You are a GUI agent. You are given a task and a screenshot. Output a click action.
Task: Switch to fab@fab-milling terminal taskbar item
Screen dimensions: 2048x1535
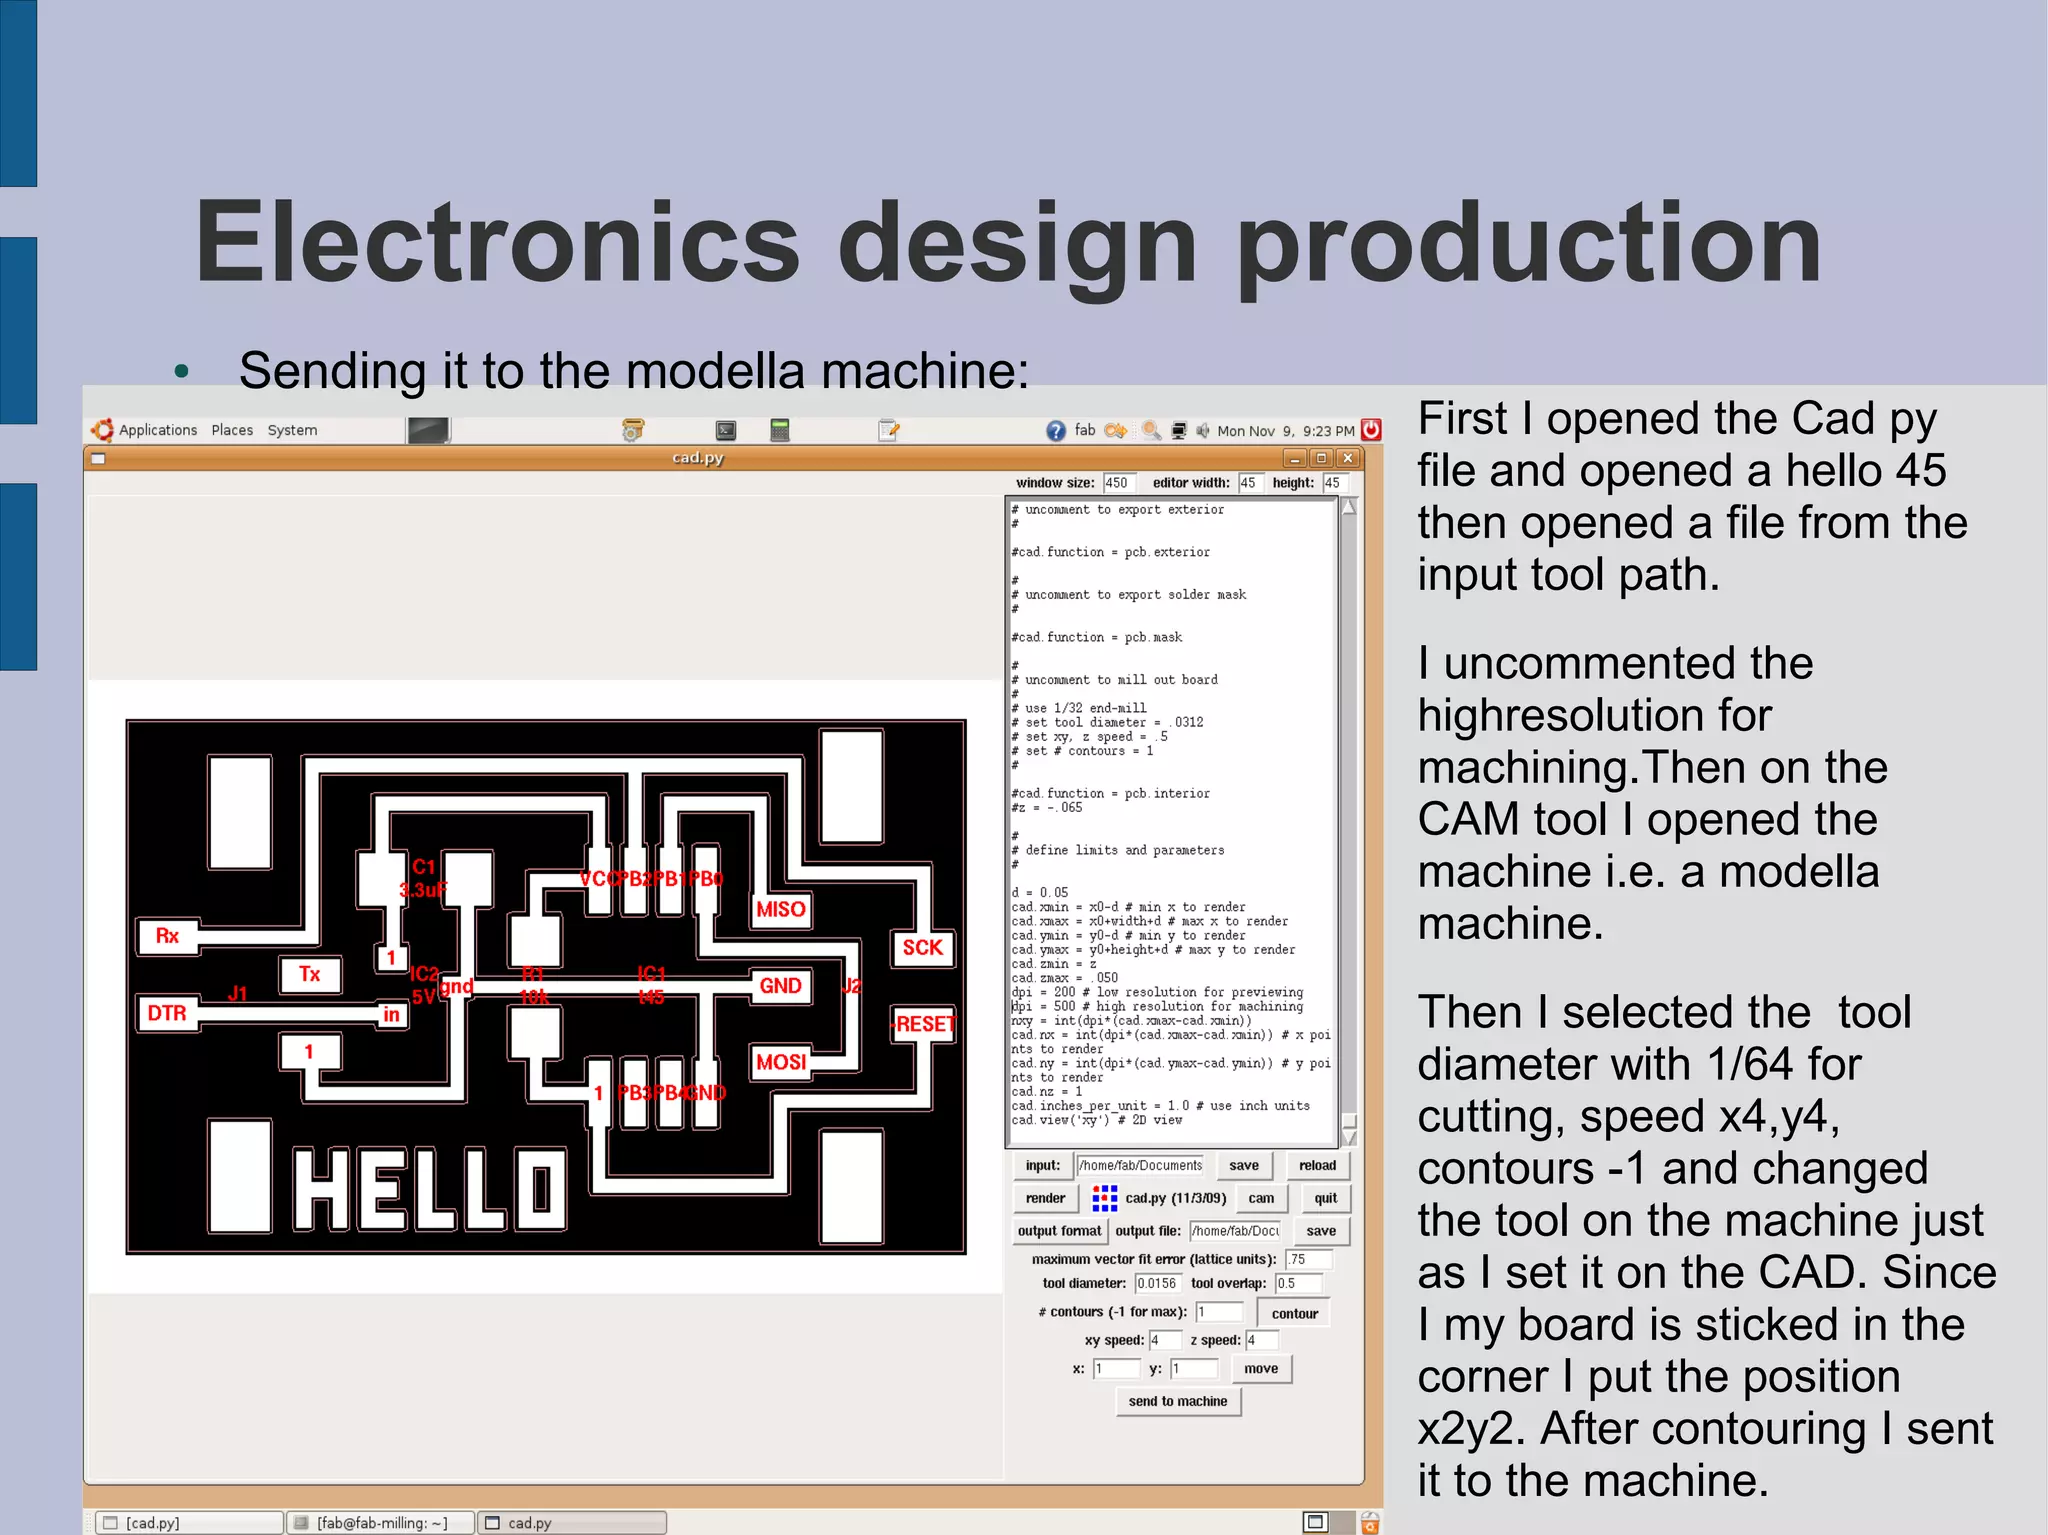(380, 1522)
